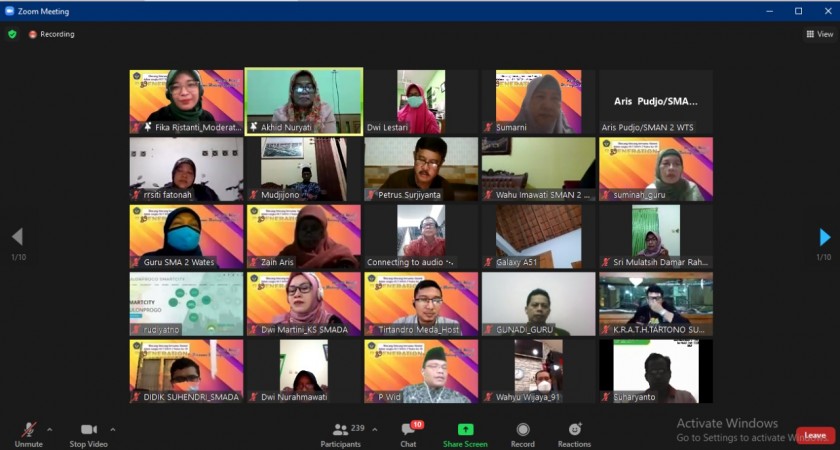Select Sri Mulatsih Damar Rah video tile
The image size is (840, 450).
(x=656, y=237)
